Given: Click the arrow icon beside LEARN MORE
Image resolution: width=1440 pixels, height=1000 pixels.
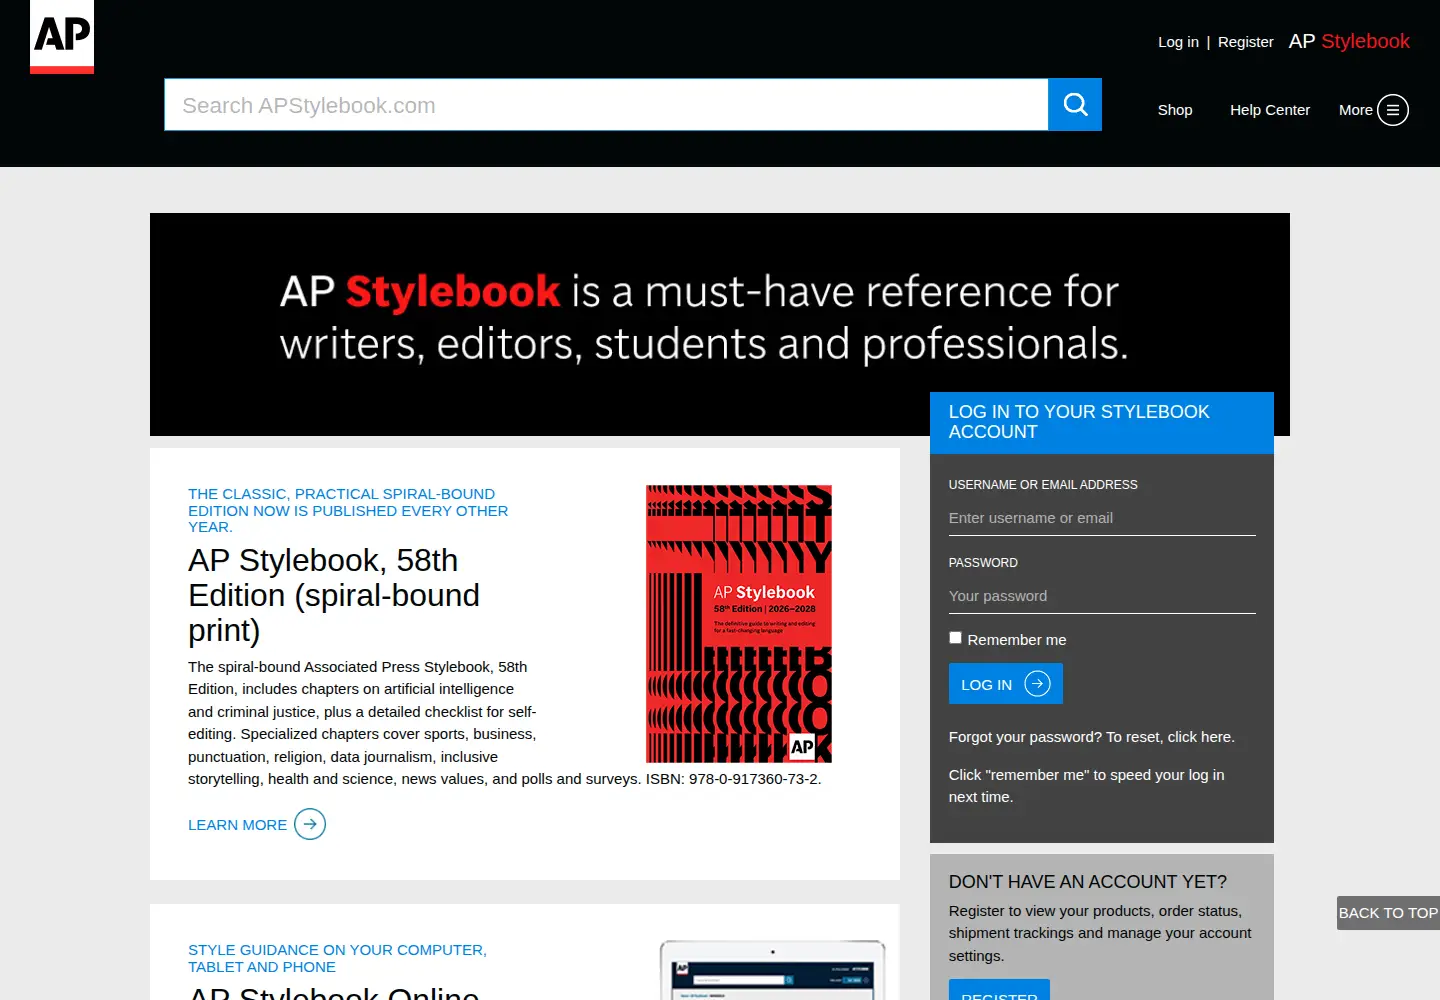Looking at the screenshot, I should point(310,824).
